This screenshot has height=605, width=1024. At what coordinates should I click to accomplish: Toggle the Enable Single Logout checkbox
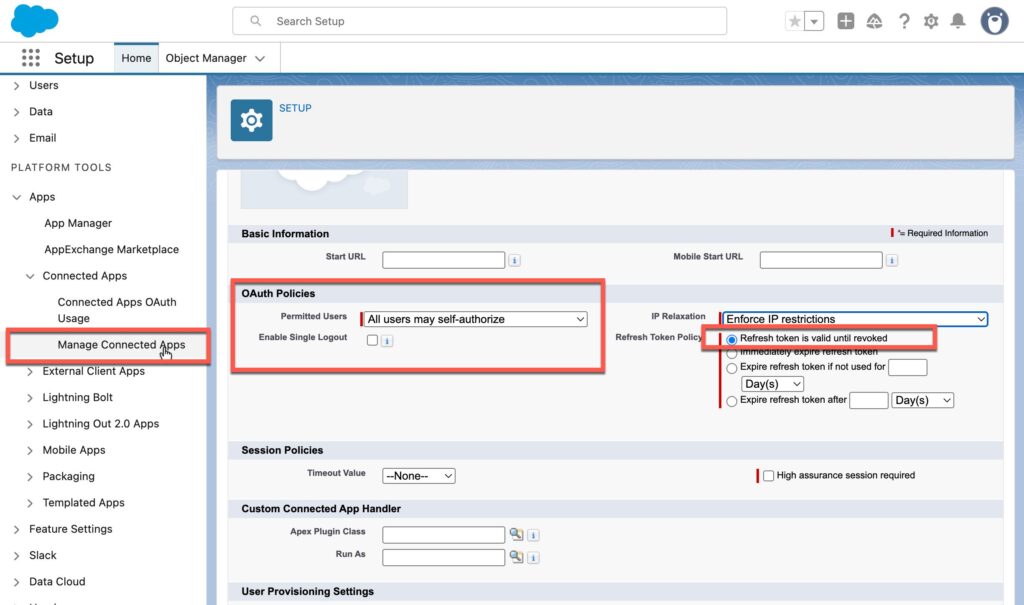(372, 340)
